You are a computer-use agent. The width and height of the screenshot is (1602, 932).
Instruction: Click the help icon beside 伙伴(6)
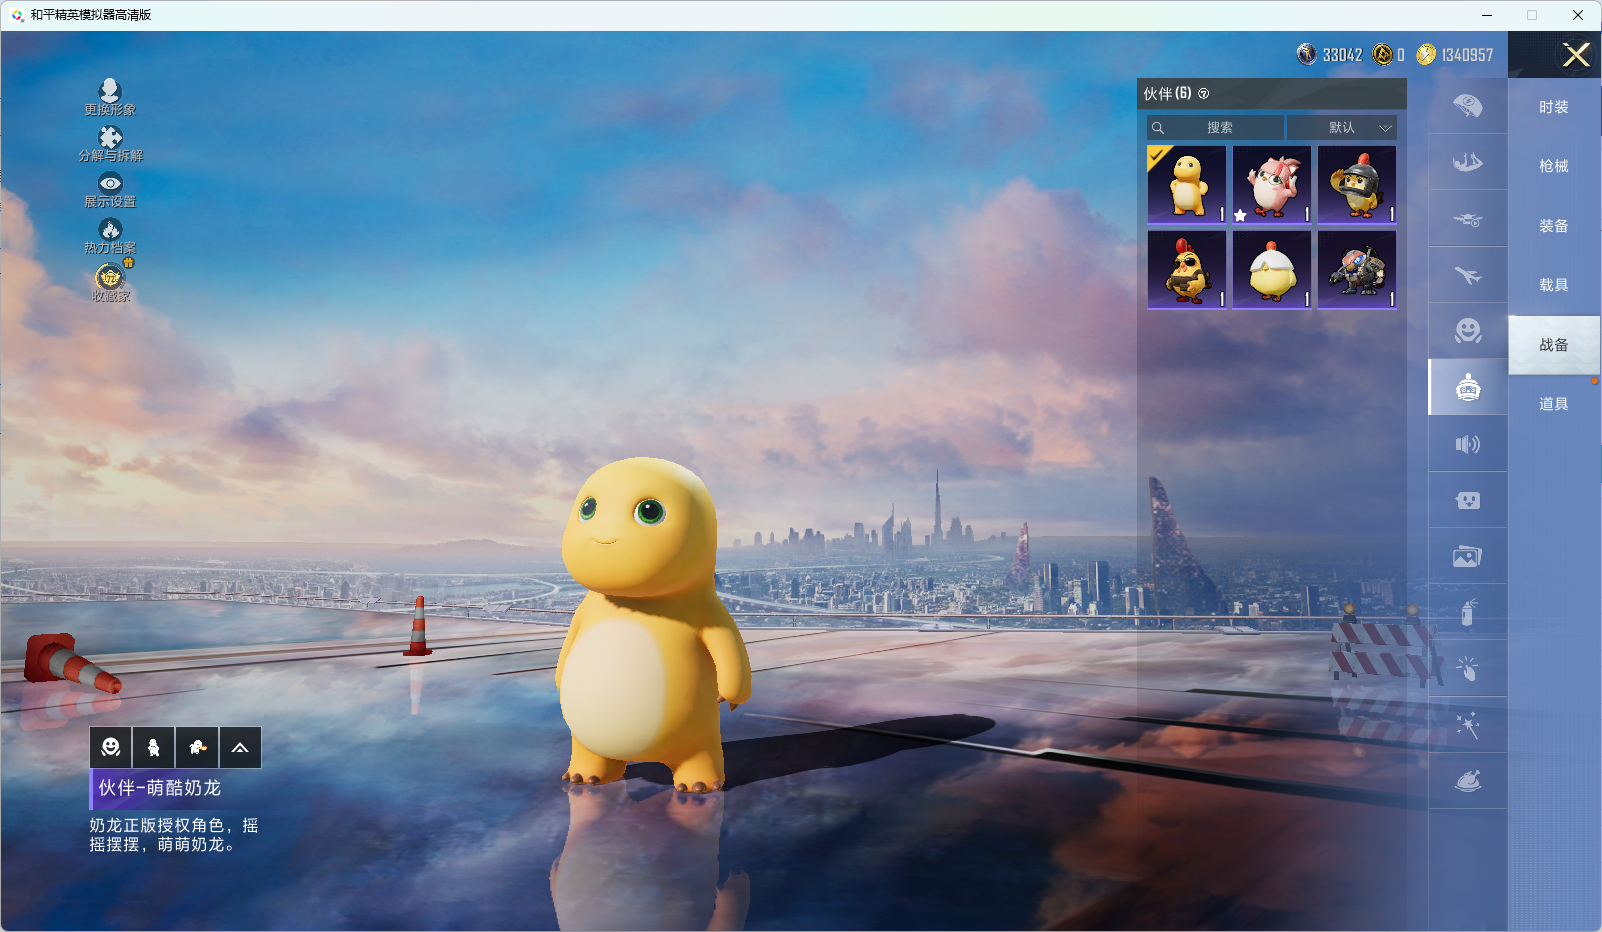1204,94
